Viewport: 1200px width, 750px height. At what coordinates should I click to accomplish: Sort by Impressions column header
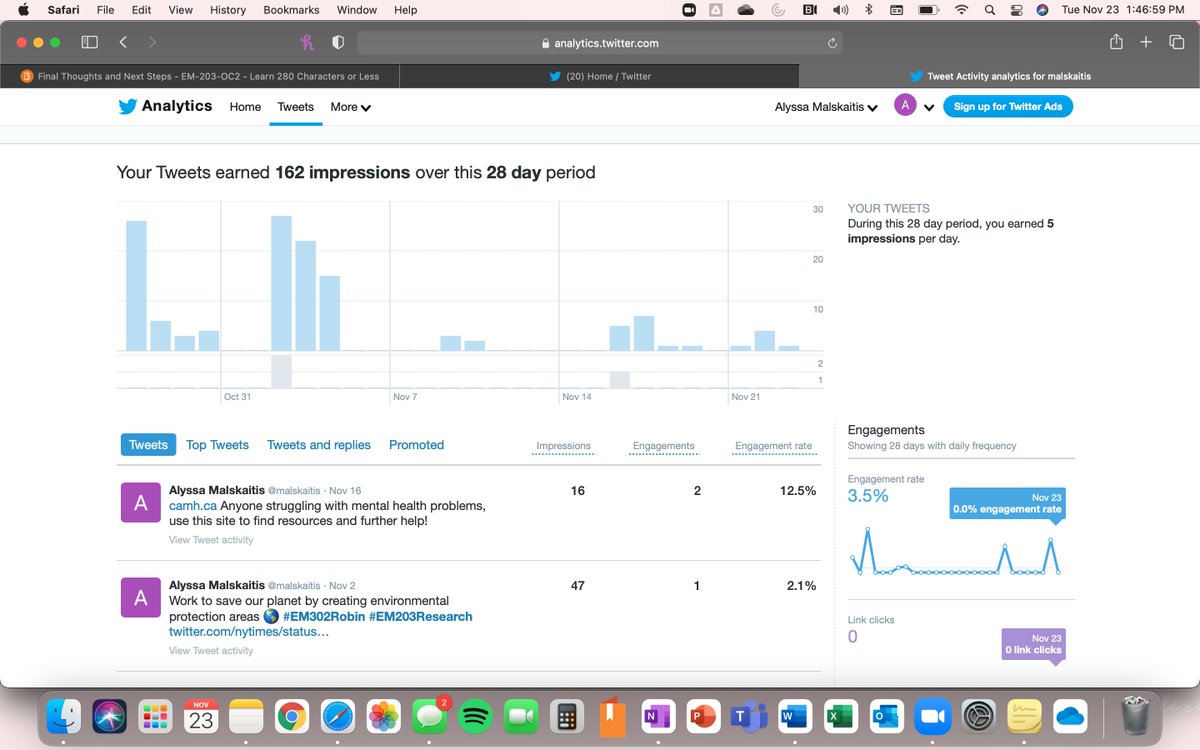click(564, 446)
